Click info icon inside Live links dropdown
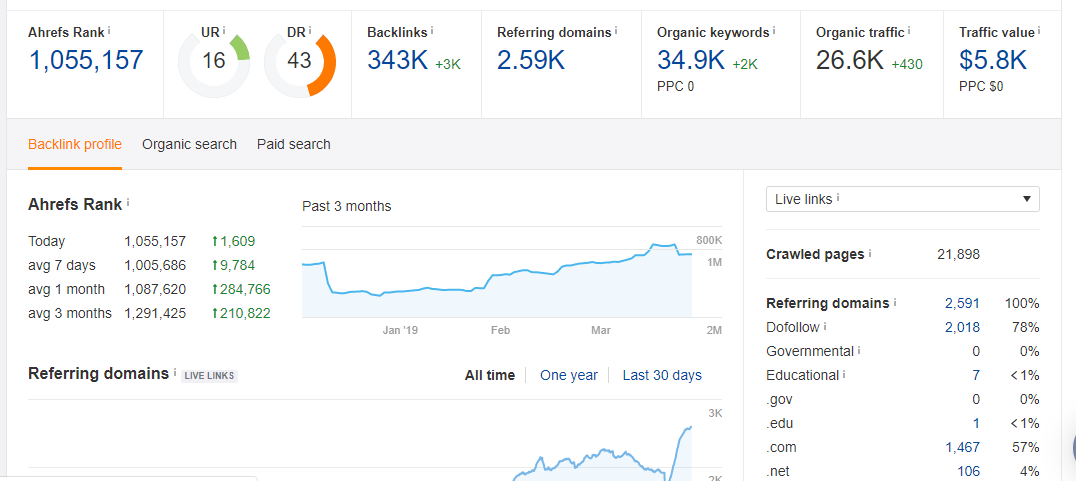This screenshot has width=1076, height=481. pos(839,198)
